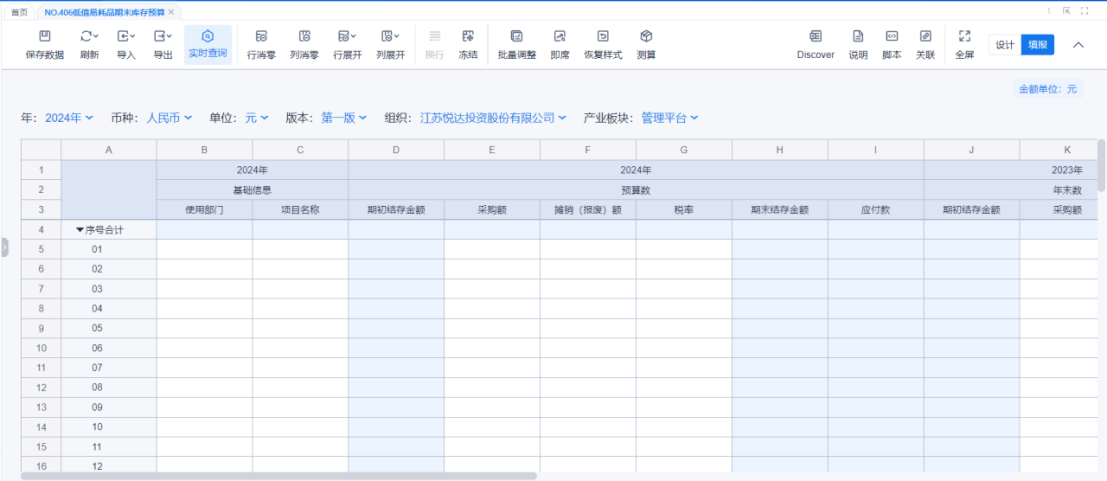Click the 保存数据 (Save Data) icon

(x=44, y=37)
